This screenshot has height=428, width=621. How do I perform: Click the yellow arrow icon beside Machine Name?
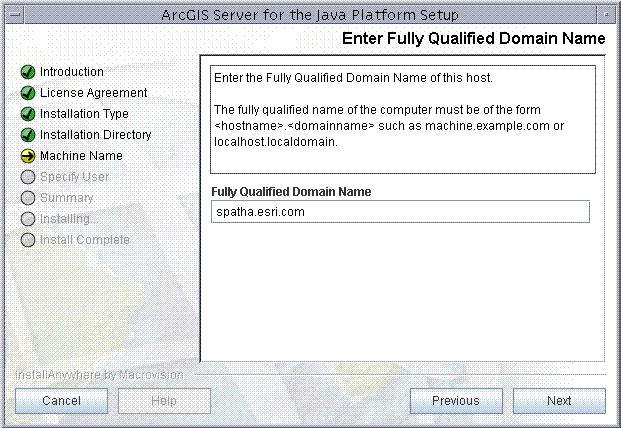[28, 156]
